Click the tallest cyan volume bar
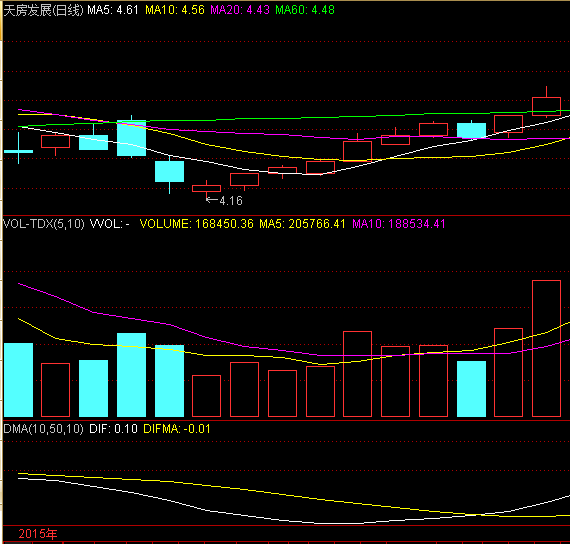Viewport: 570px width, 544px height. [x=132, y=375]
